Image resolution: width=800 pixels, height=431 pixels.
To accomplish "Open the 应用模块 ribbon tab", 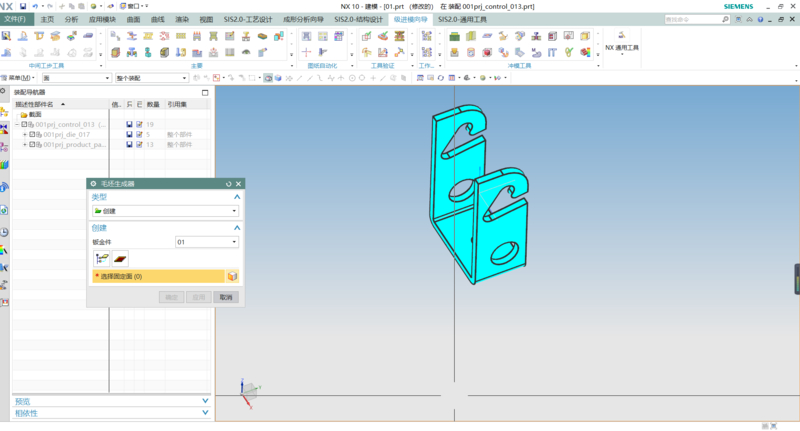I will 103,19.
